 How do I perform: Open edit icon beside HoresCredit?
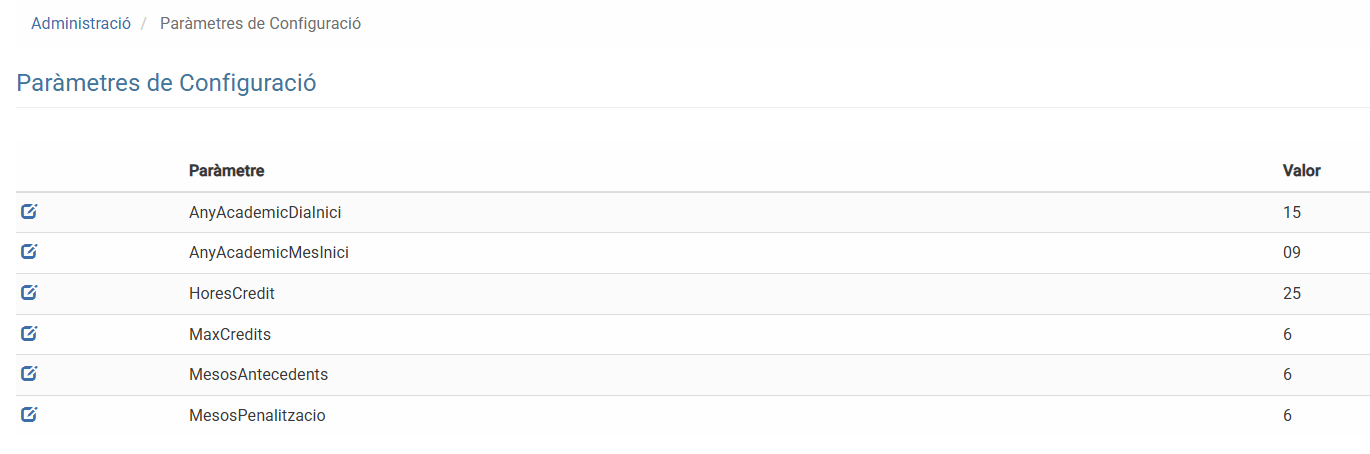[29, 293]
